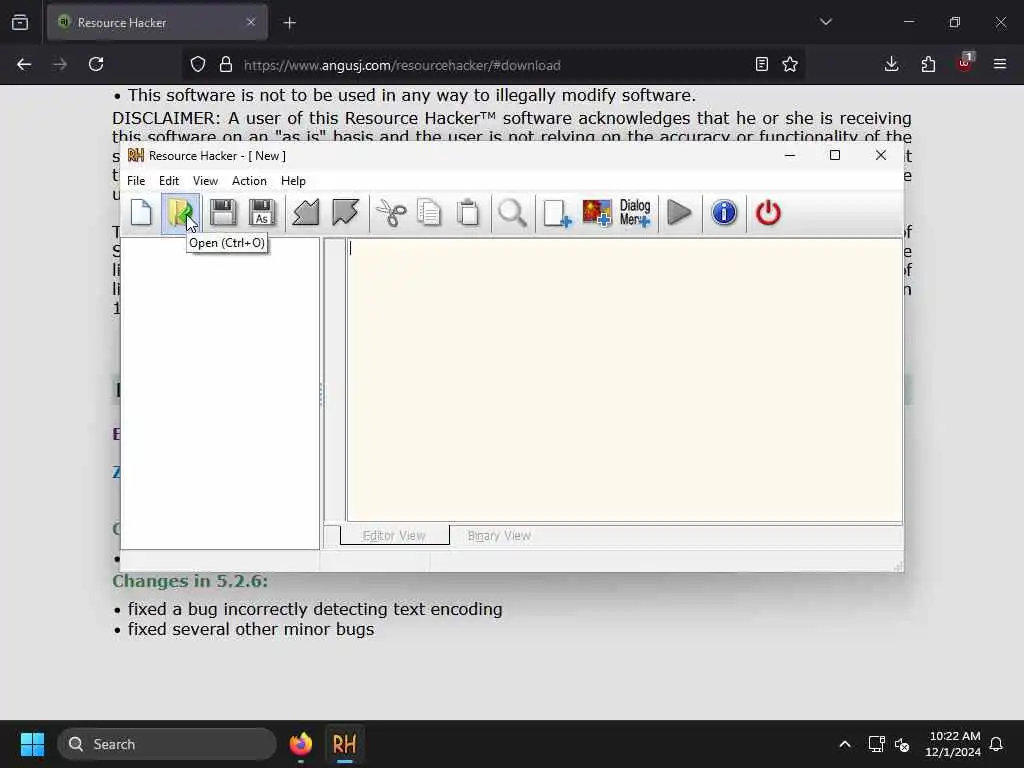The height and width of the screenshot is (768, 1024).
Task: Open the browser Downloads panel
Action: (x=891, y=64)
